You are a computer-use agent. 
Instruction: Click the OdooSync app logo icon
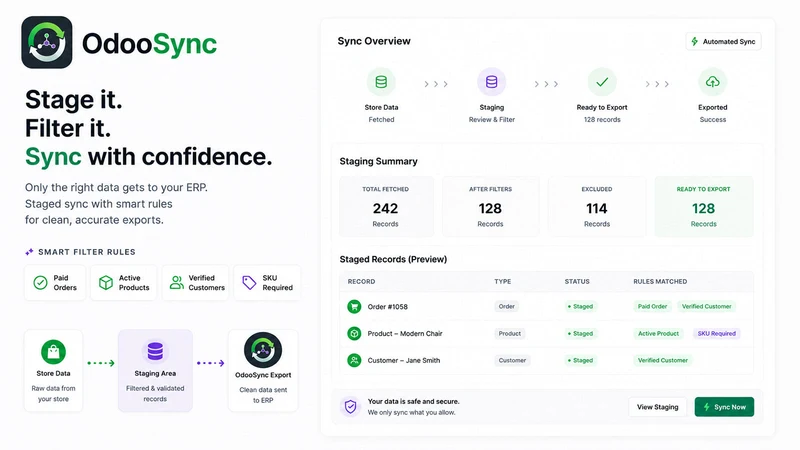click(47, 42)
